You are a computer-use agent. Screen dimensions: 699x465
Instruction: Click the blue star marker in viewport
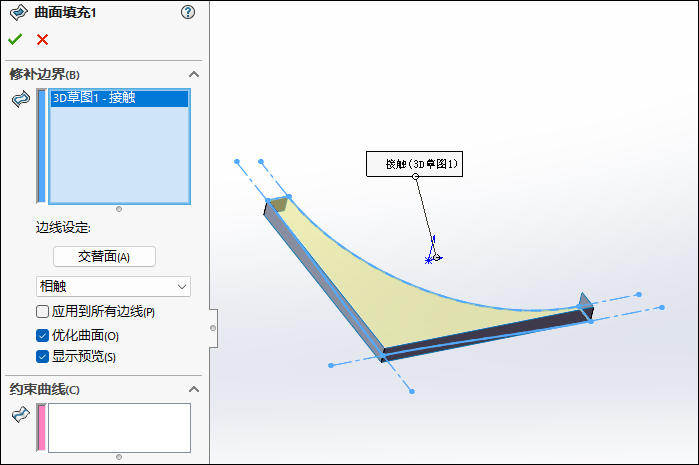coord(429,259)
